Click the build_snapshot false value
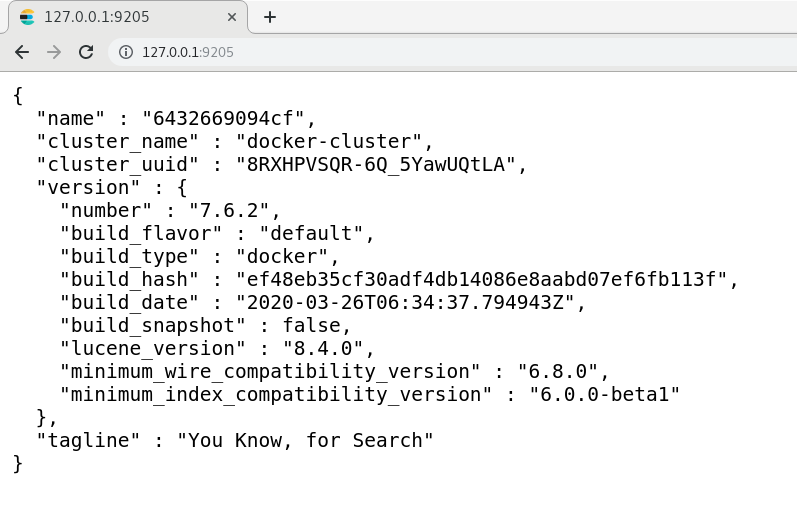The image size is (797, 508). point(312,325)
